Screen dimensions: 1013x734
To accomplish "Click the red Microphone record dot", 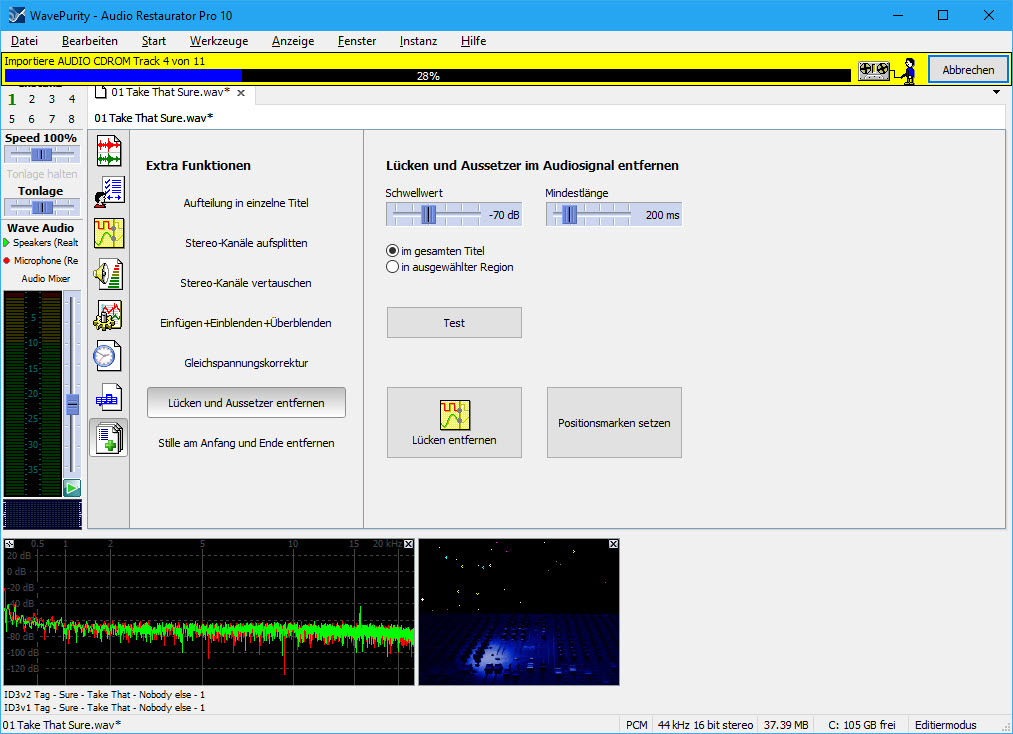I will click(6, 260).
